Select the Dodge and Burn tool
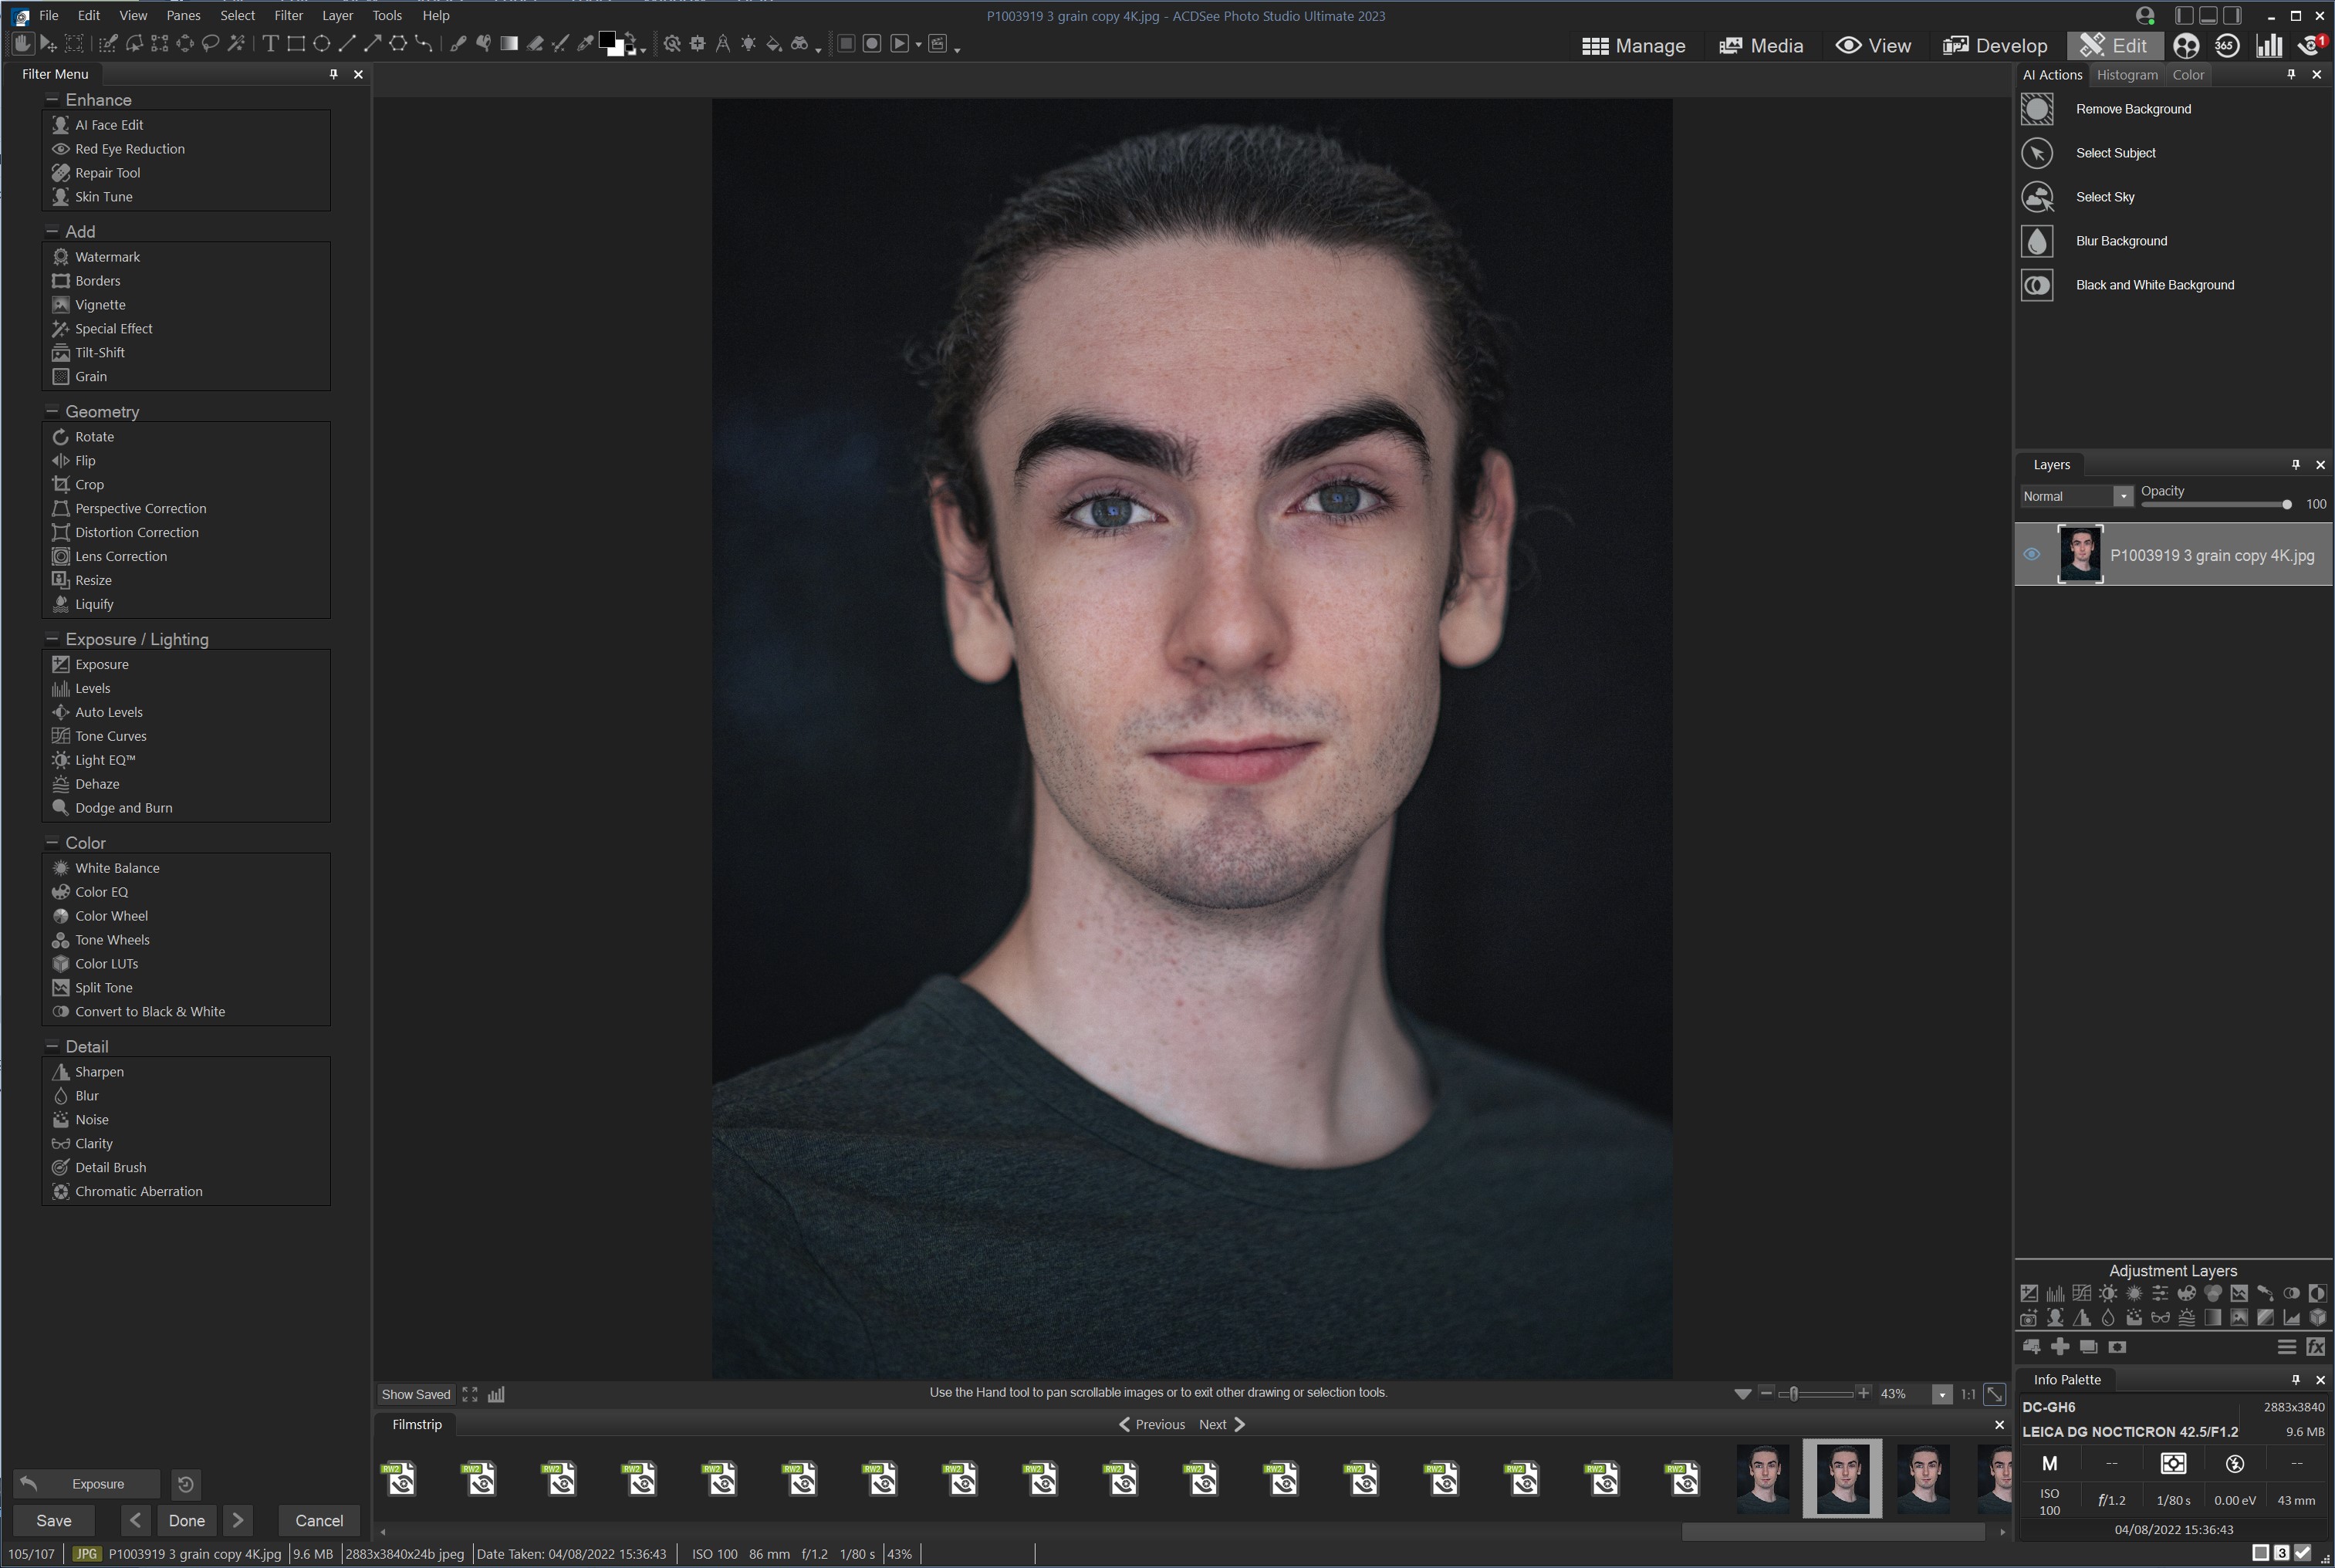This screenshot has height=1568, width=2335. [x=123, y=806]
